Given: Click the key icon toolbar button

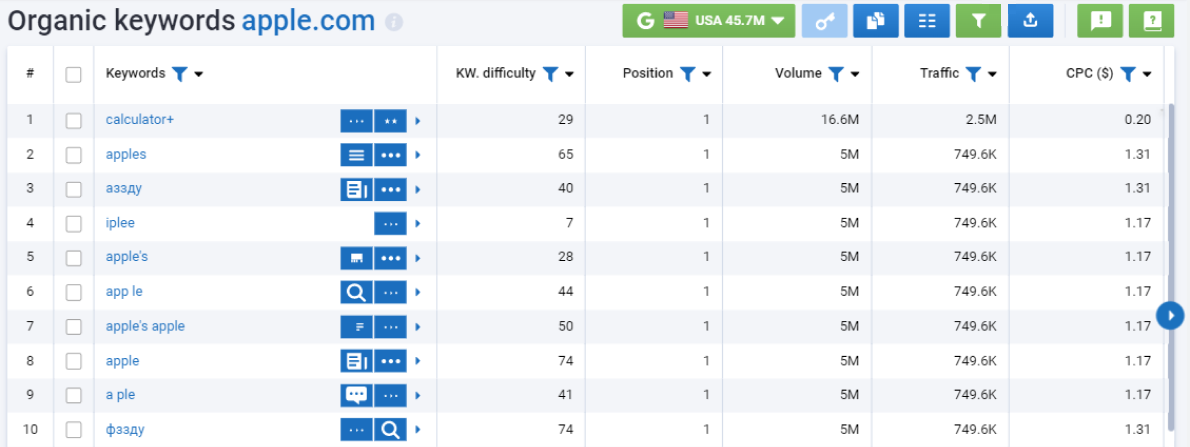Looking at the screenshot, I should point(824,20).
